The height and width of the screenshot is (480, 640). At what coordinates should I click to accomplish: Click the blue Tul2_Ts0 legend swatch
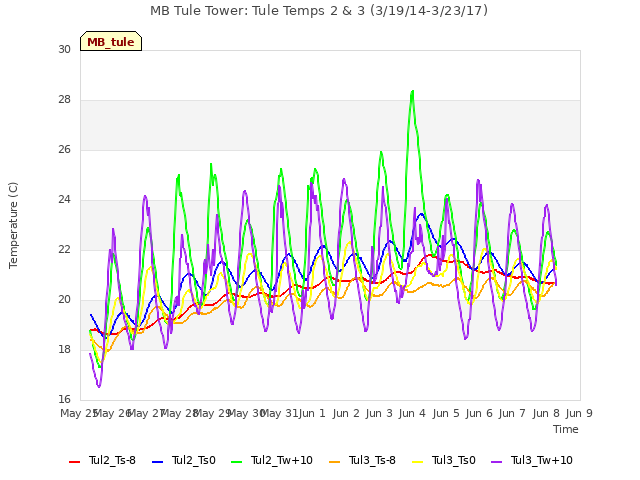pos(158,461)
